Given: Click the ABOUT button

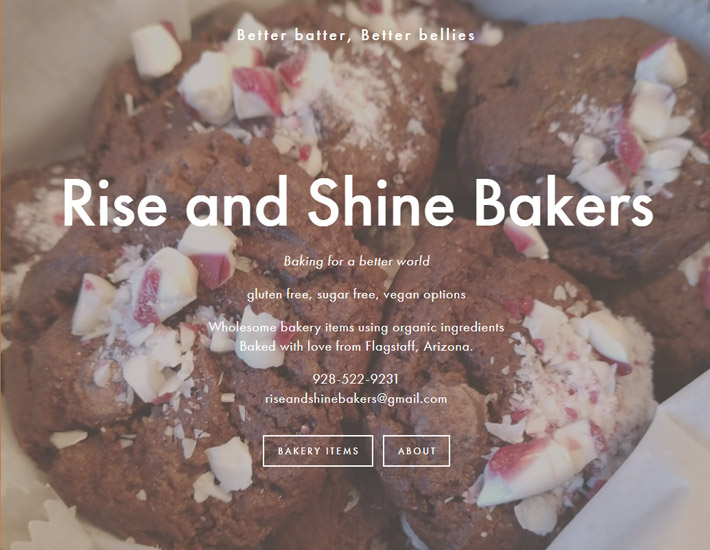Looking at the screenshot, I should [x=417, y=451].
